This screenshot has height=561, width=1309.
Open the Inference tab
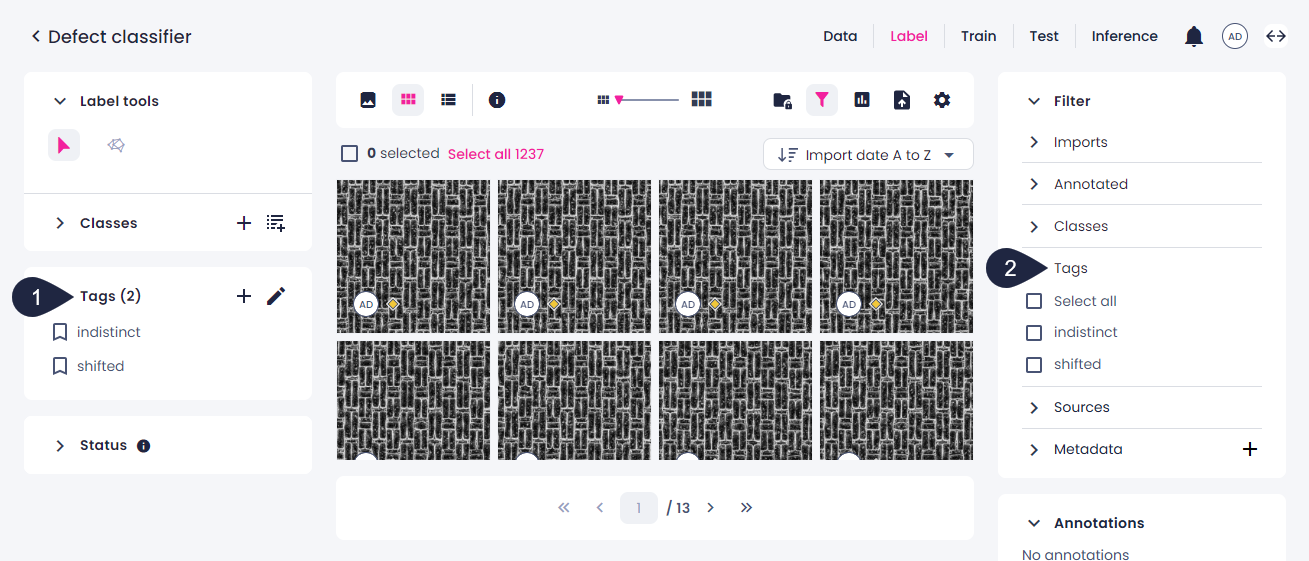pos(1125,36)
